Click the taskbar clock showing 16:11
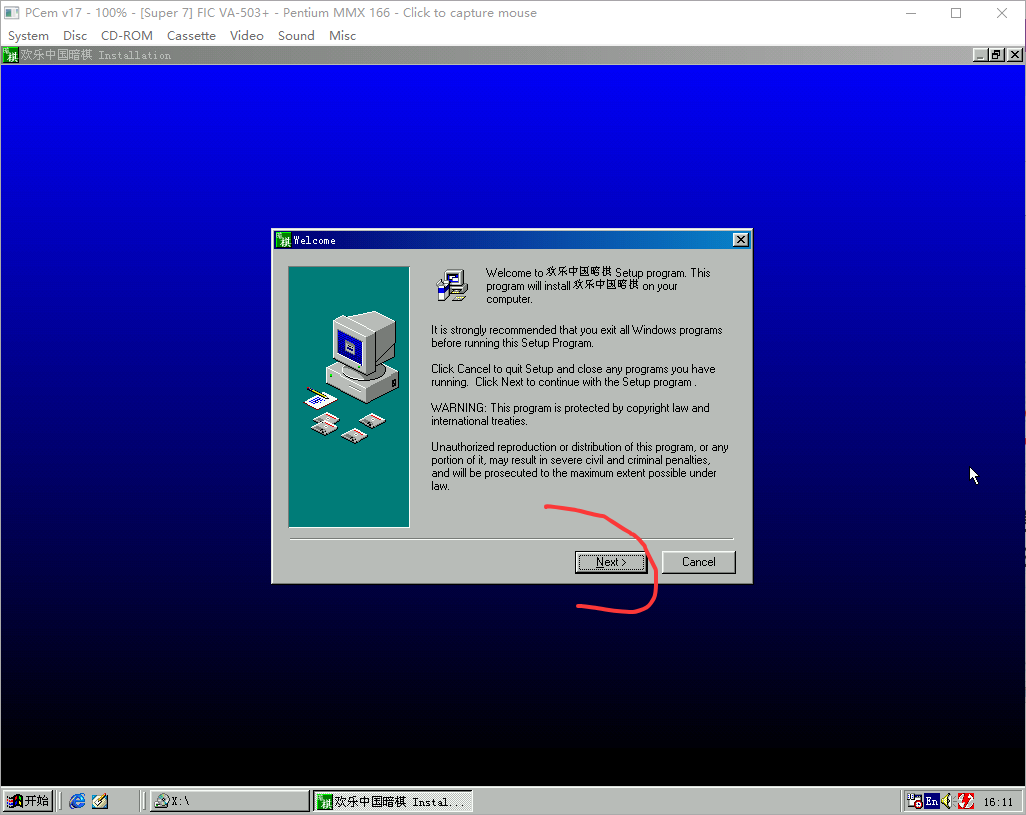1026x815 pixels. (998, 801)
